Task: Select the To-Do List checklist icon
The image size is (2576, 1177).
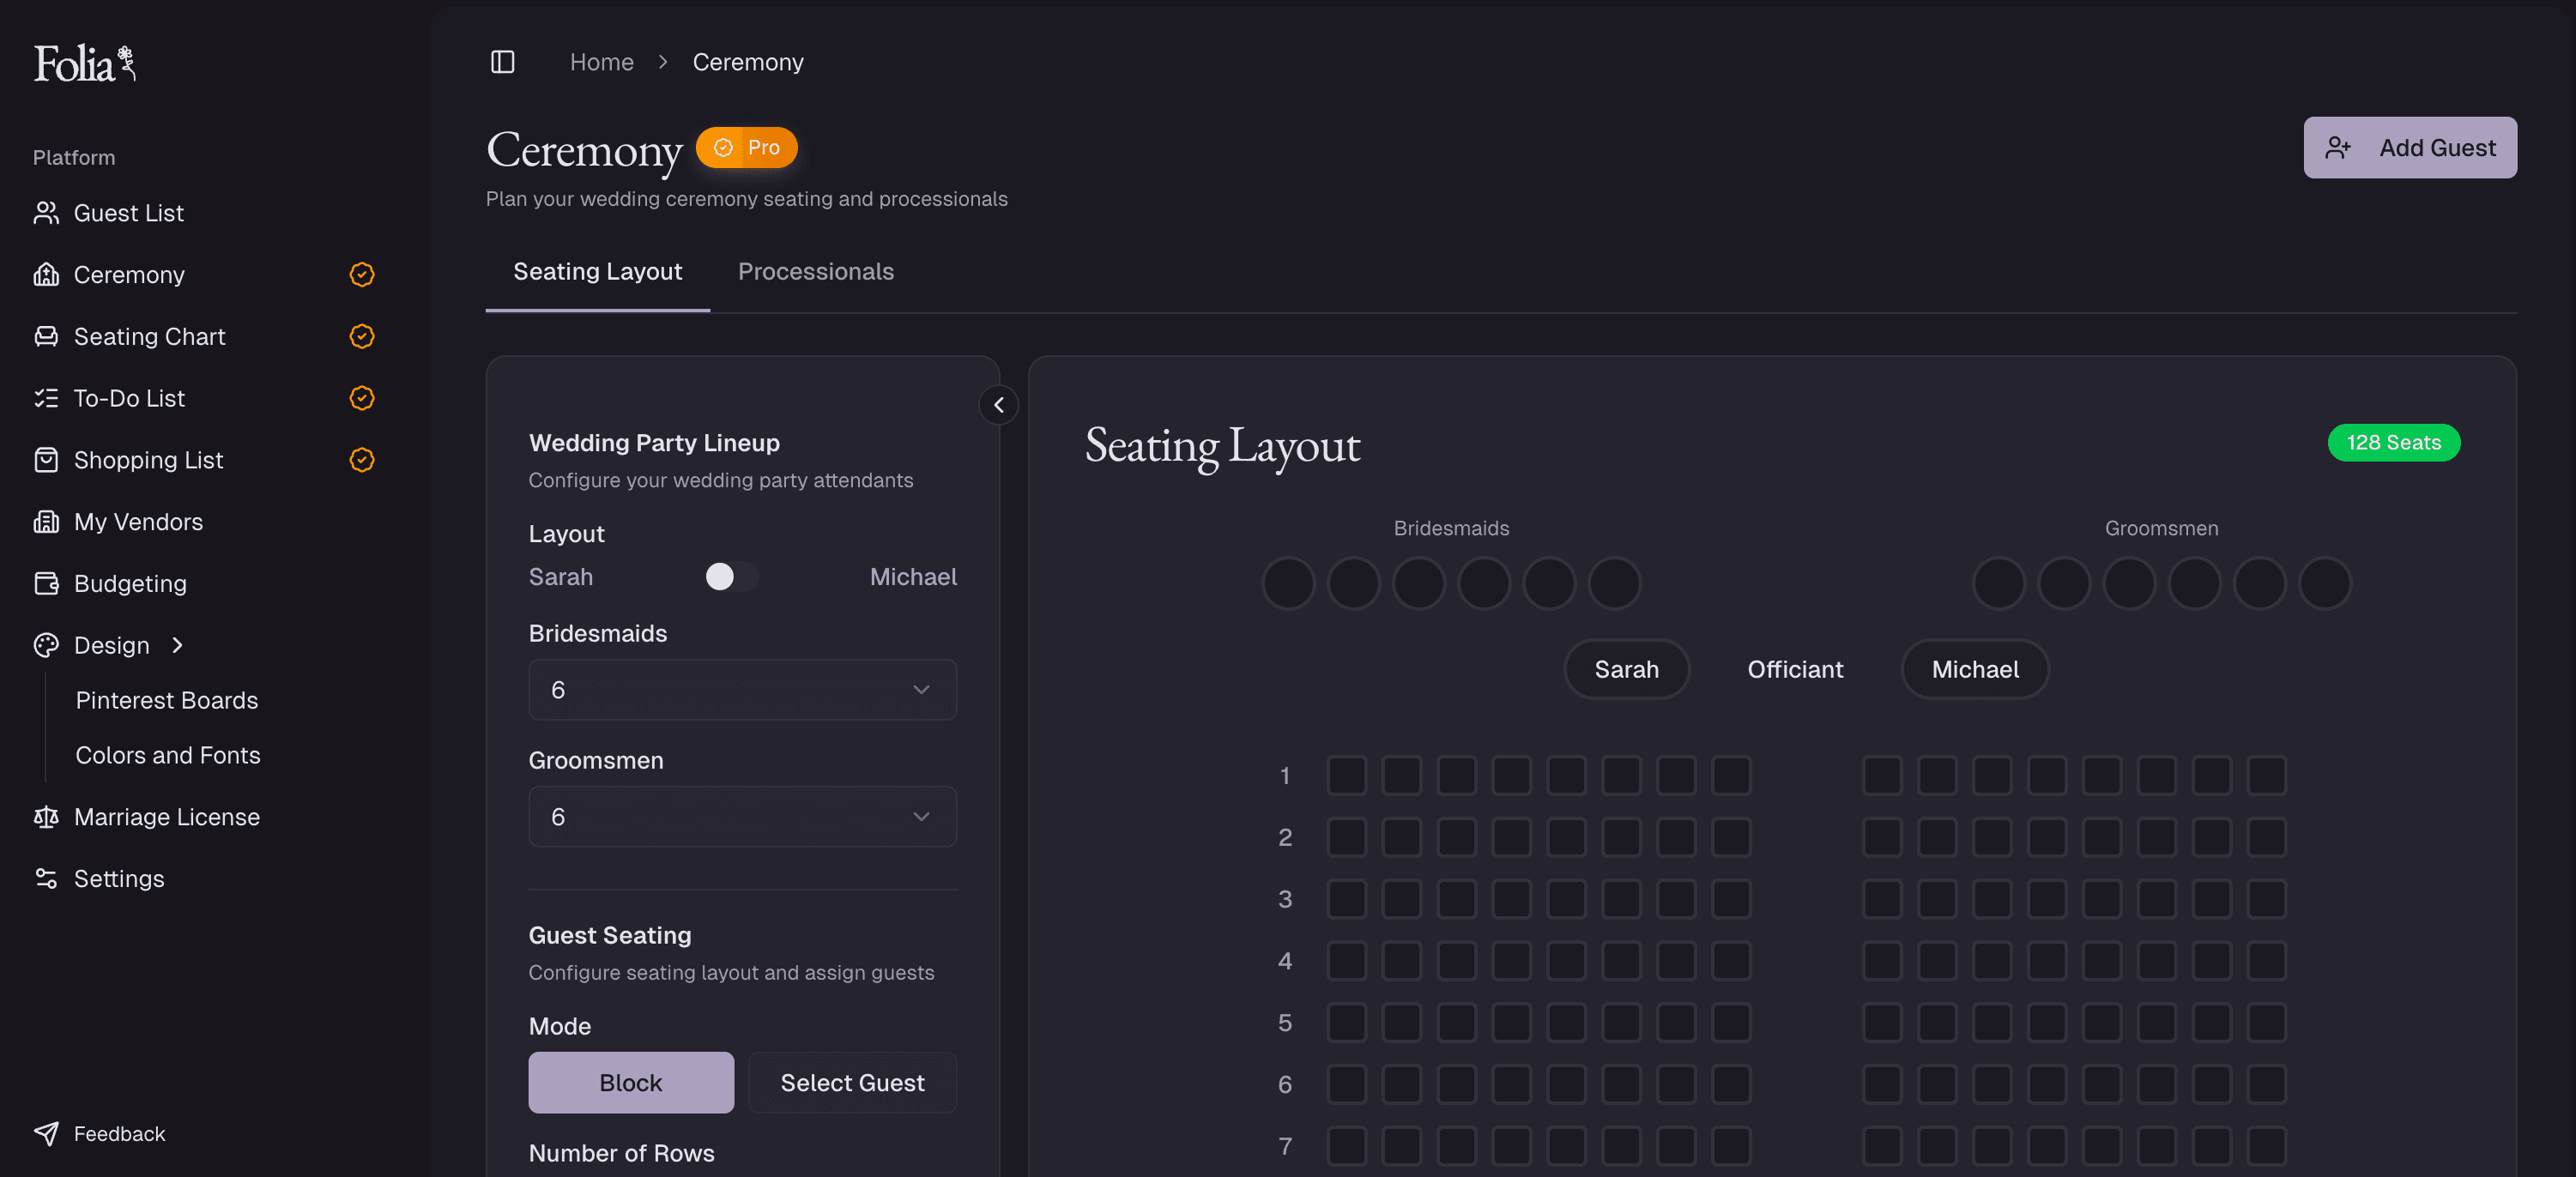Action: (x=47, y=397)
